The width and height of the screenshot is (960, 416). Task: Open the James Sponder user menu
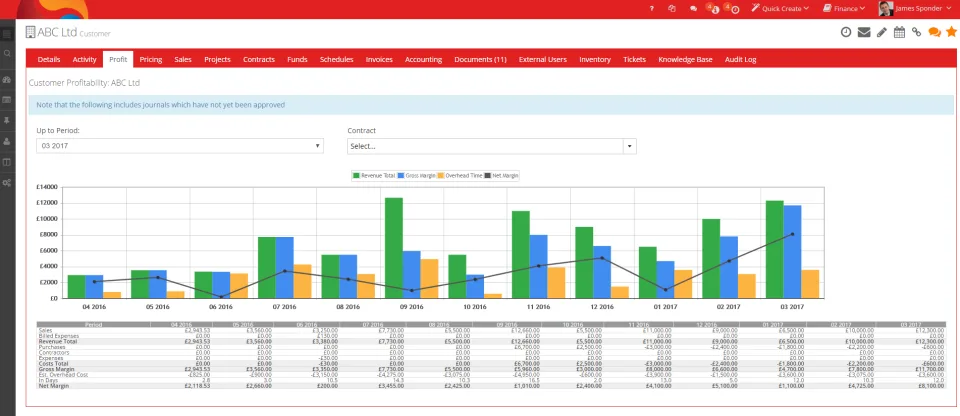pyautogui.click(x=917, y=9)
